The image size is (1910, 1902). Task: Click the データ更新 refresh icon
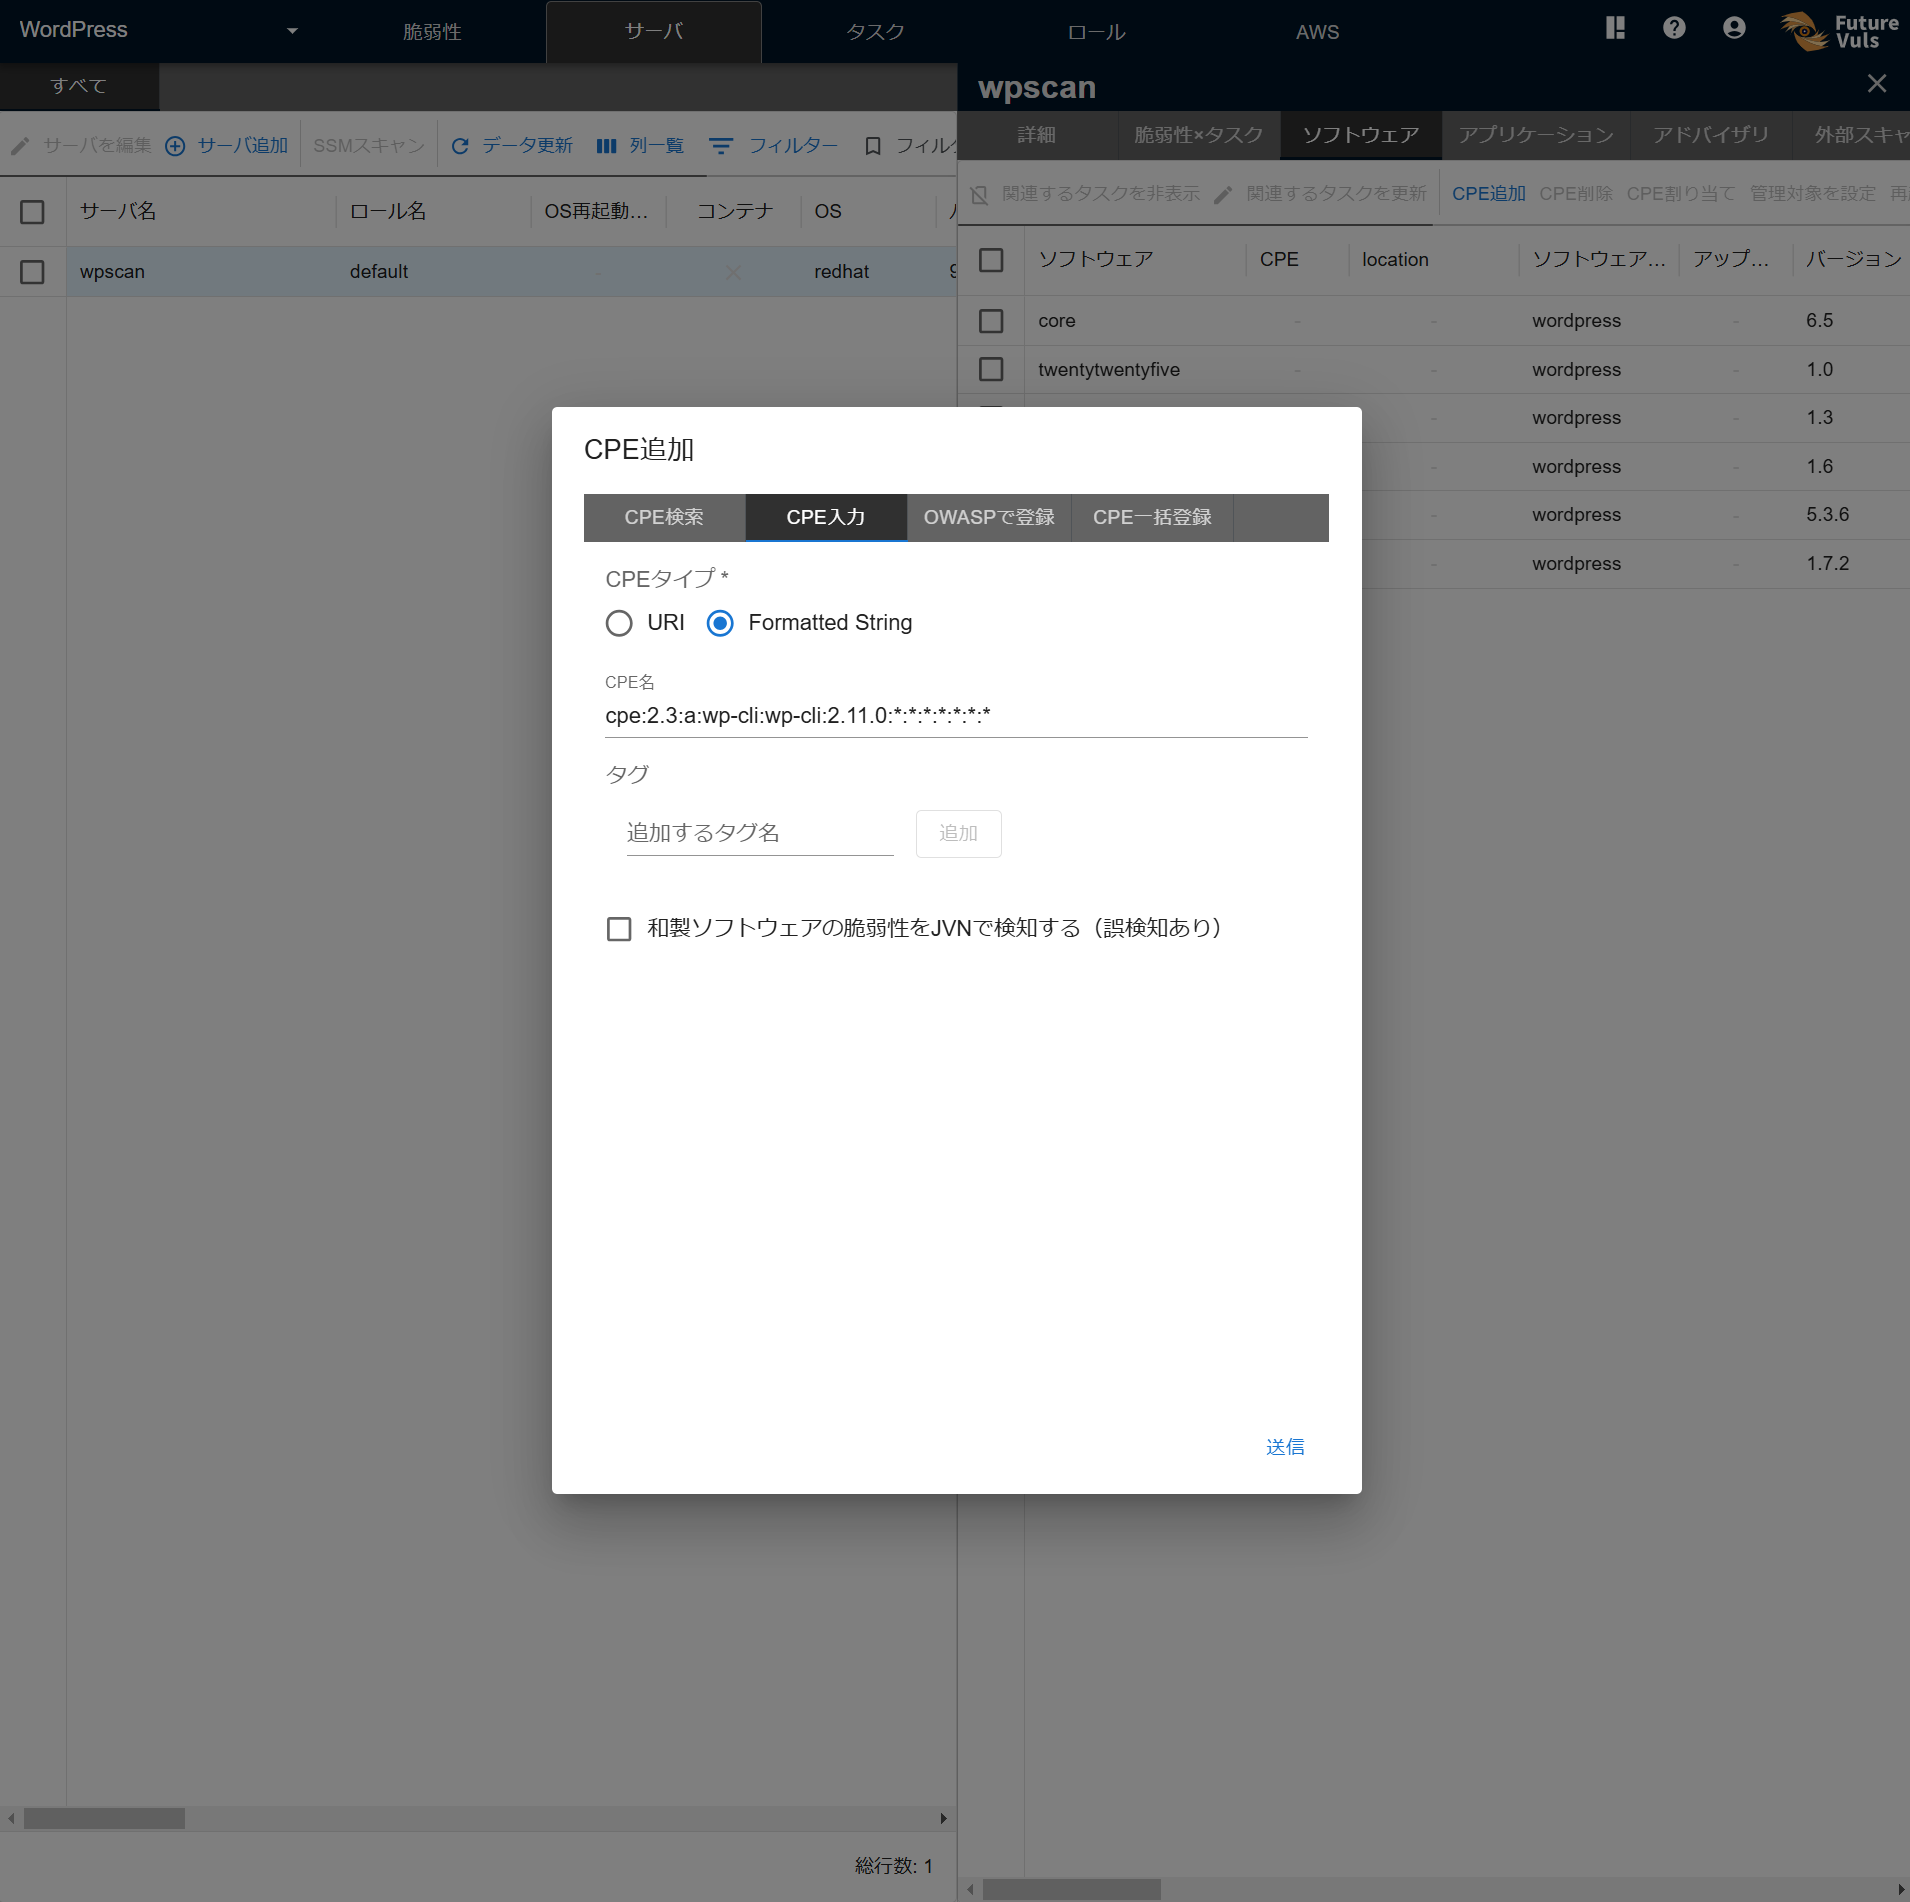pyautogui.click(x=460, y=146)
